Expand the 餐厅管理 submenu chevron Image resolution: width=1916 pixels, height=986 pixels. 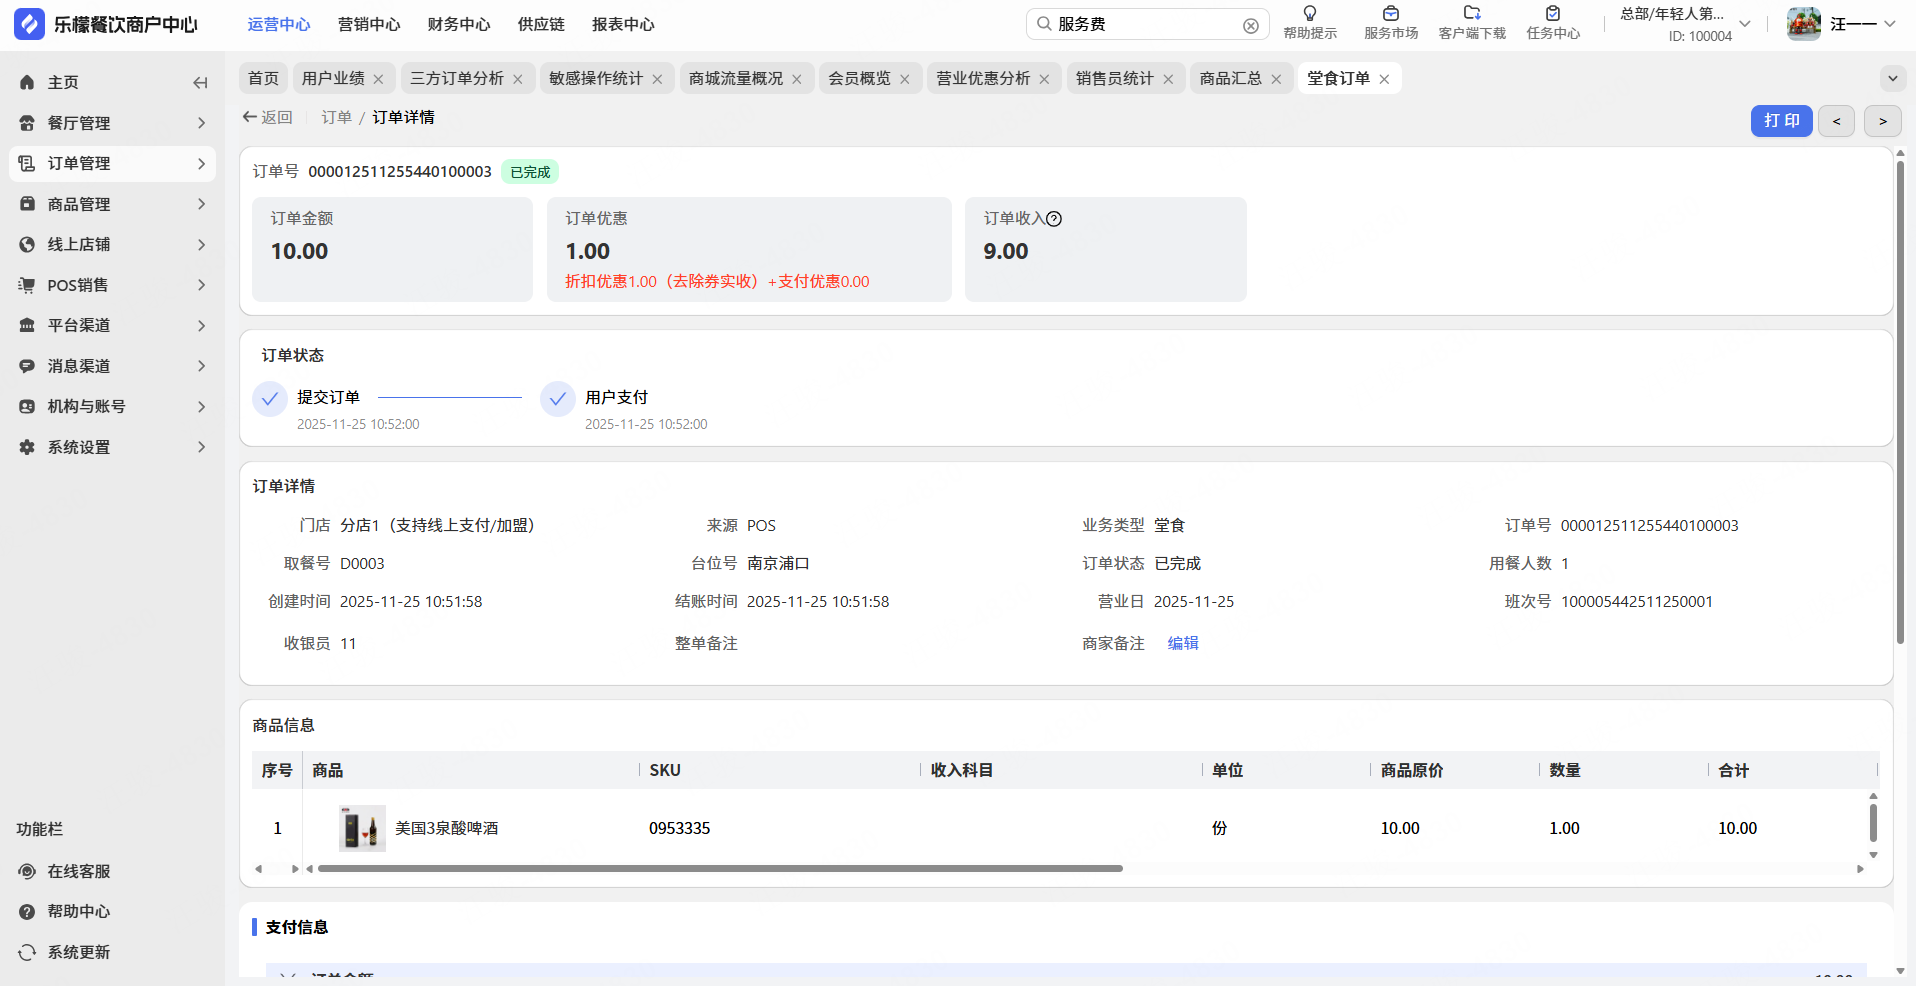[x=201, y=123]
